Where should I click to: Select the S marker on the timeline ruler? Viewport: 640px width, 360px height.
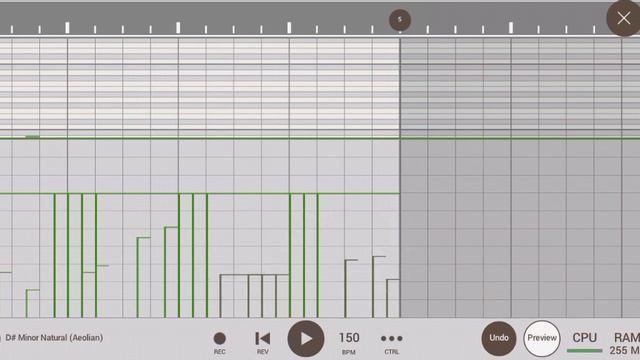point(400,20)
